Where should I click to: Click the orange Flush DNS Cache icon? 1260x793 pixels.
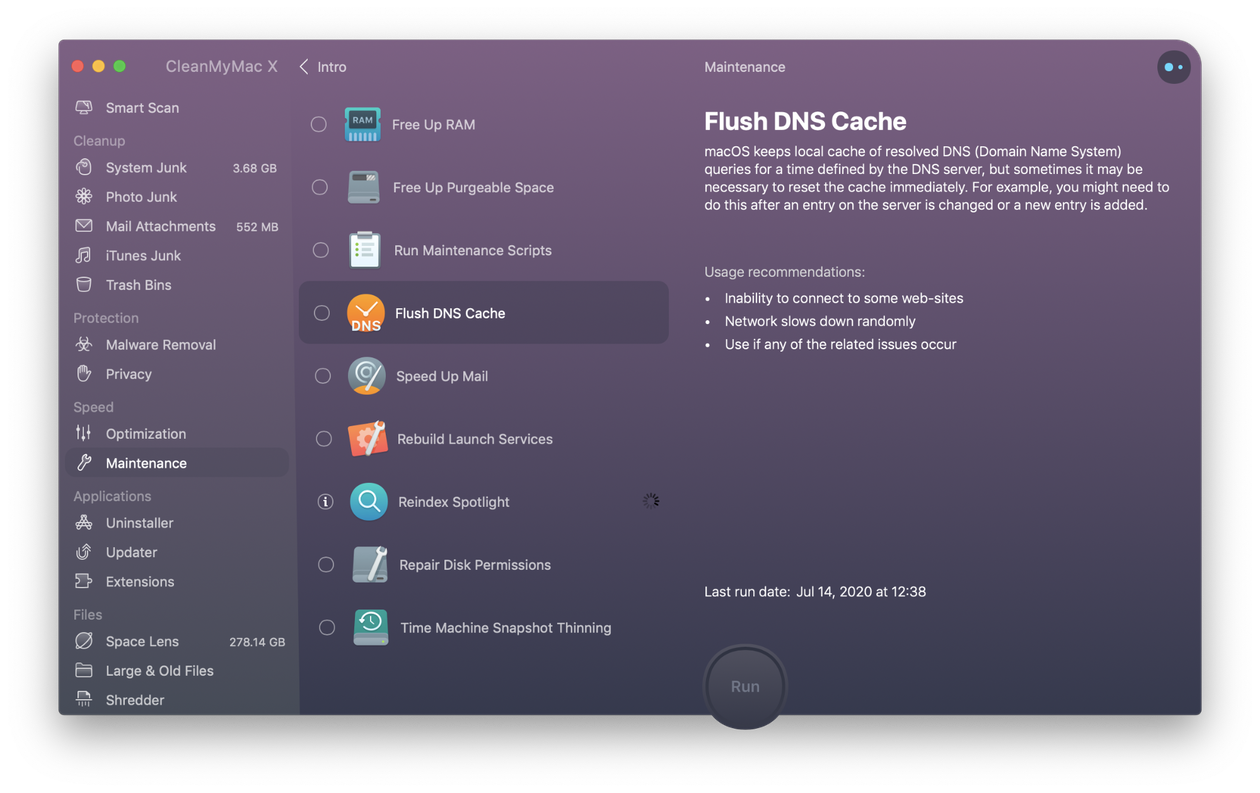click(365, 313)
